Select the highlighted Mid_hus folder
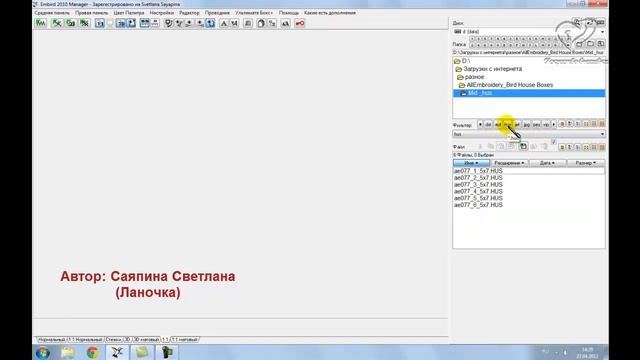The height and width of the screenshot is (360, 640). tap(529, 93)
